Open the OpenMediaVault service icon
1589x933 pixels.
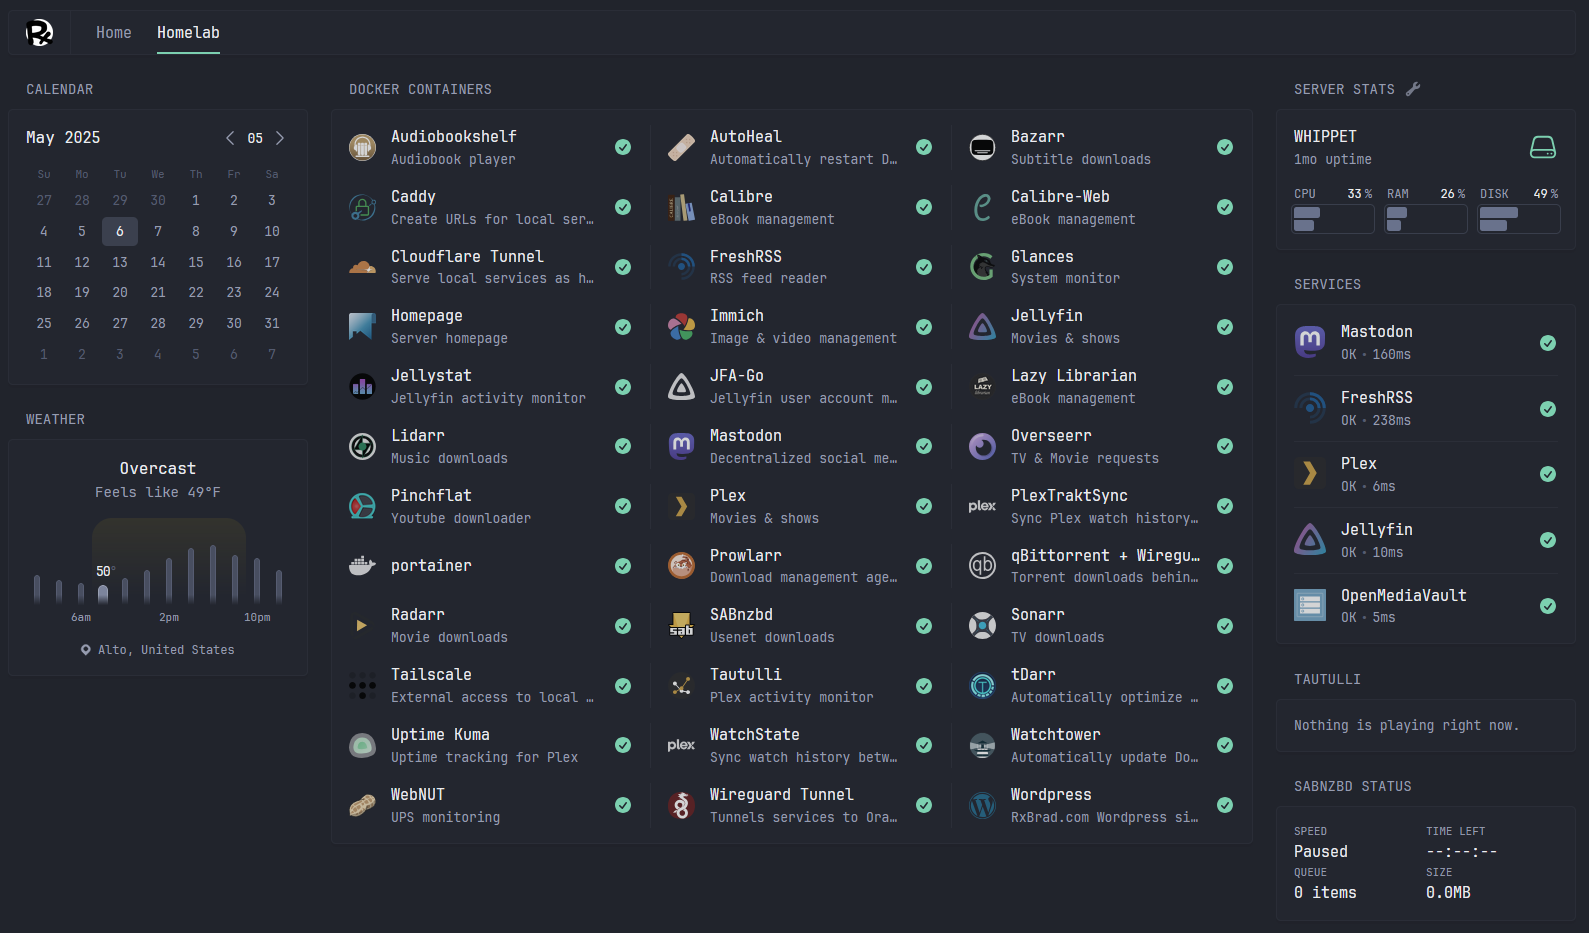click(1310, 605)
